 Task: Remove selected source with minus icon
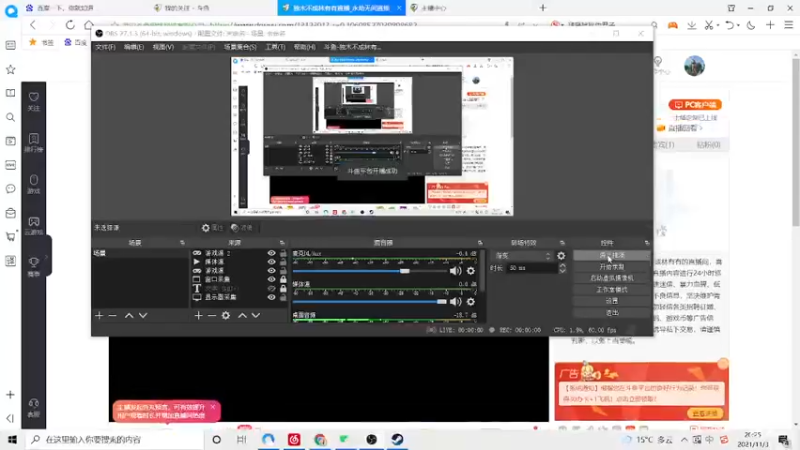tap(212, 315)
